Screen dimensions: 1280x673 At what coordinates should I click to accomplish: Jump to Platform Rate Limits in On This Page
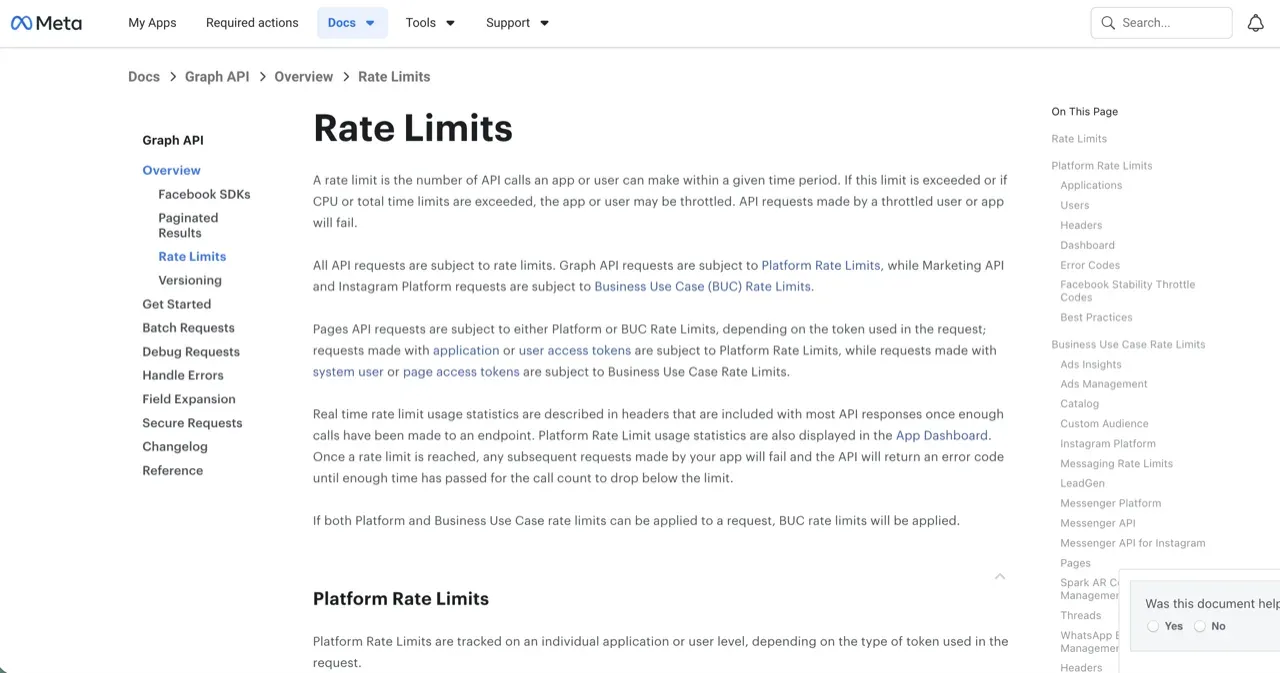click(x=1102, y=166)
